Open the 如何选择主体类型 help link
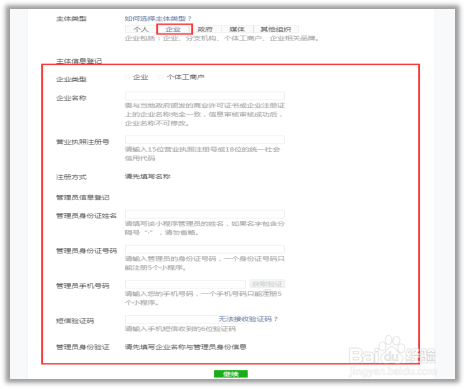 pos(158,18)
